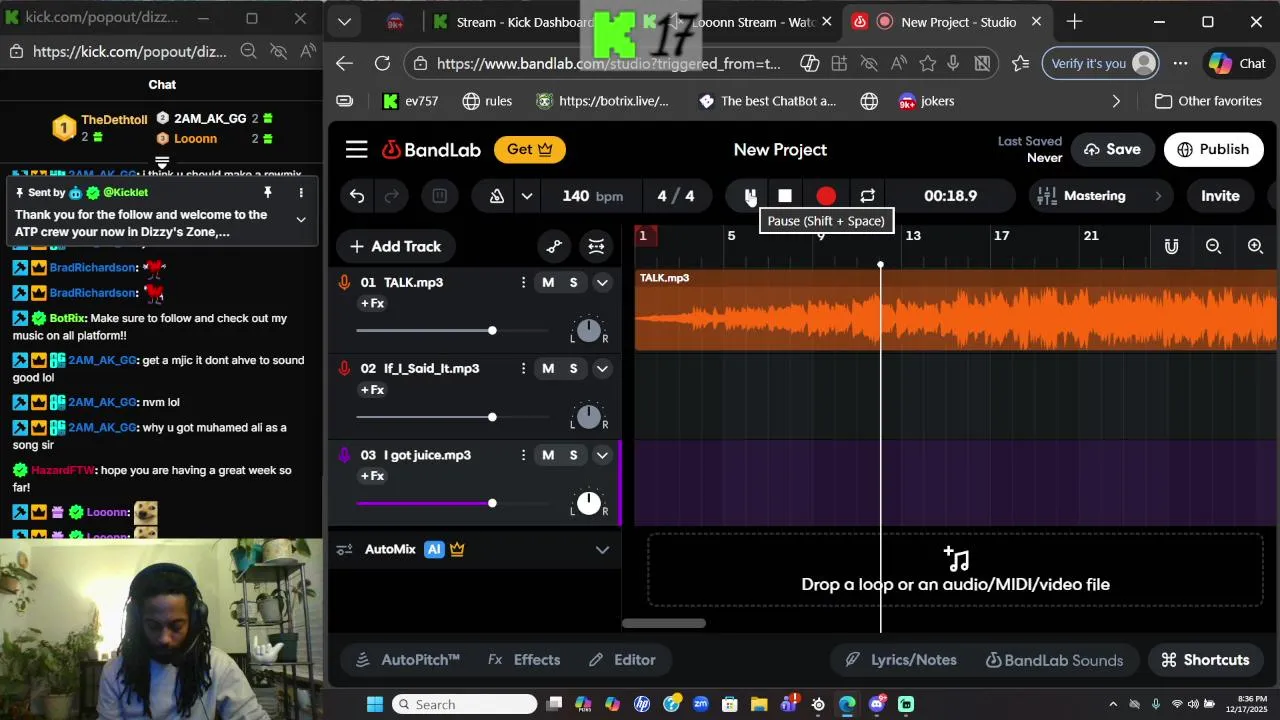Add Fx to the I got juice.mp3 track

(372, 476)
